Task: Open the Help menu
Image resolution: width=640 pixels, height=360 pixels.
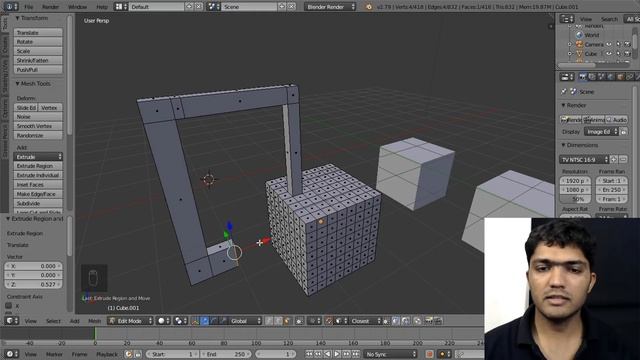Action: pyautogui.click(x=102, y=7)
